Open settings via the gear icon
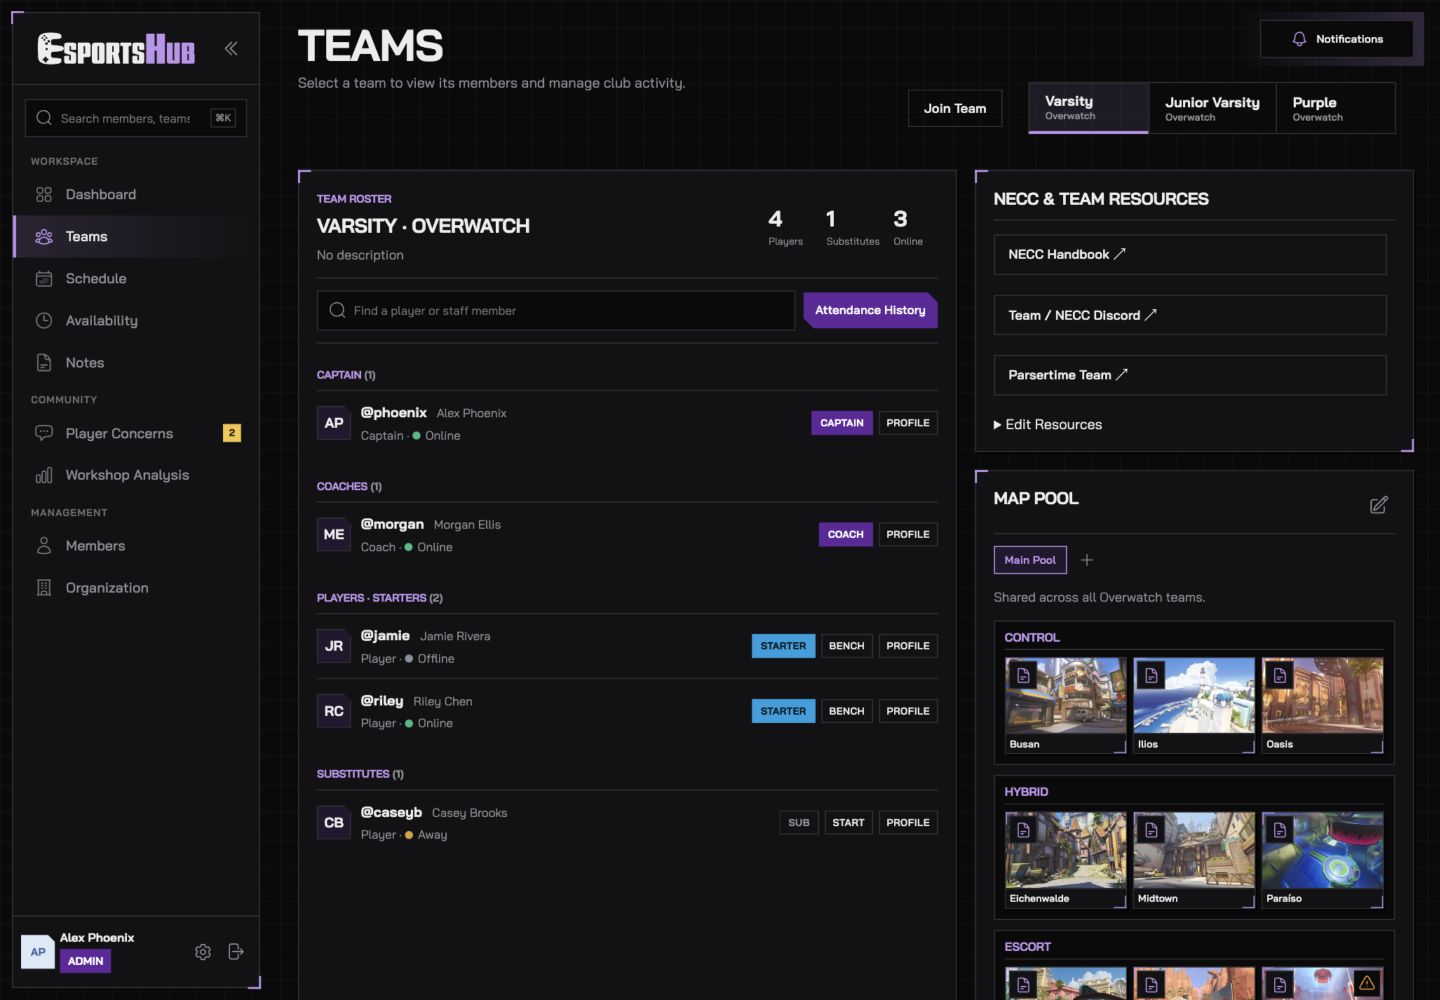Screen dimensions: 1440x1000 point(203,952)
